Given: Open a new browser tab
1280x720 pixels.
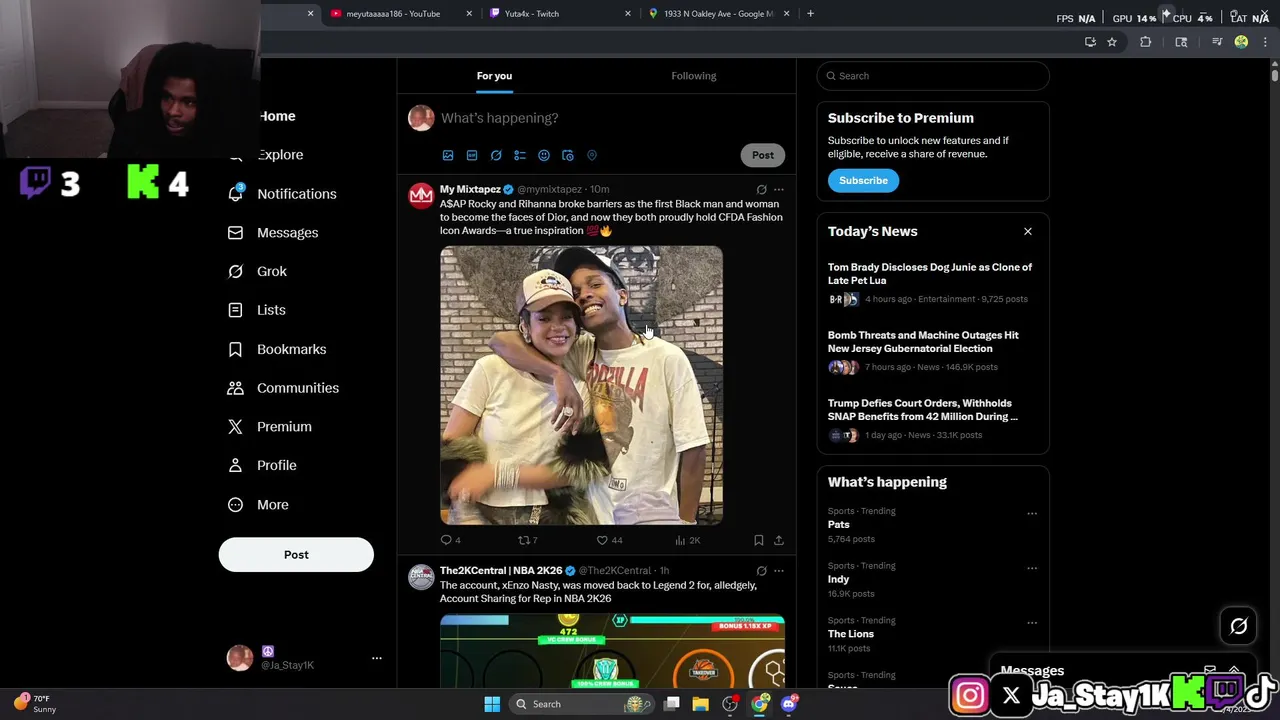Looking at the screenshot, I should pyautogui.click(x=810, y=13).
